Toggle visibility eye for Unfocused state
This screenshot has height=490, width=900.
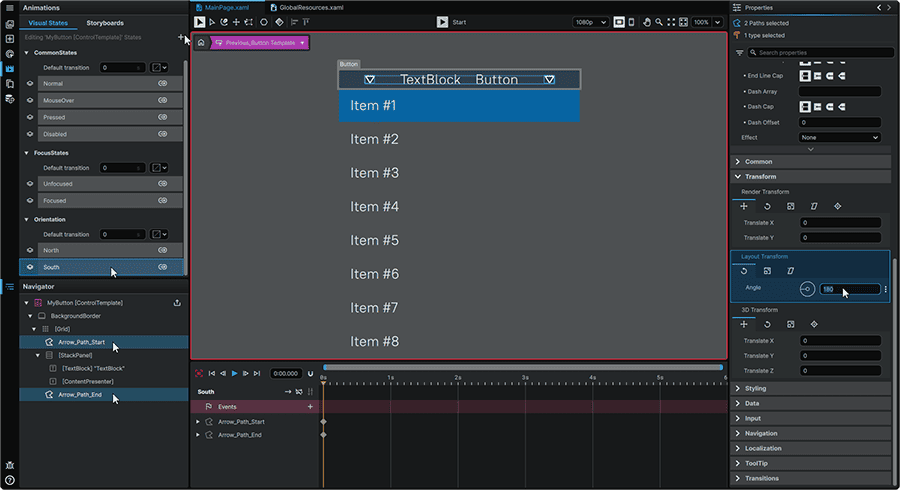(x=30, y=184)
